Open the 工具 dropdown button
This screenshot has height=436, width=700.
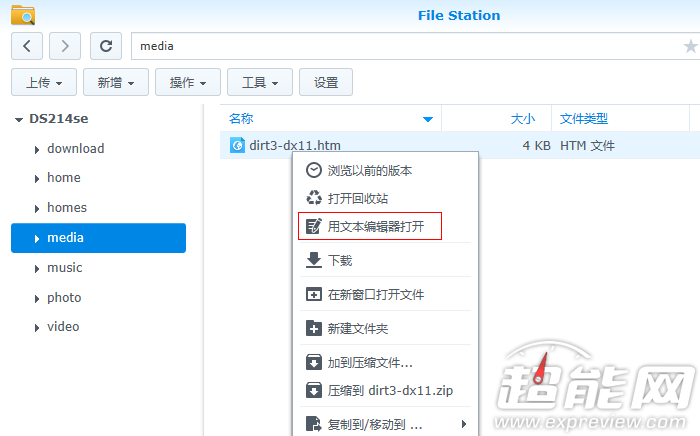(x=260, y=82)
